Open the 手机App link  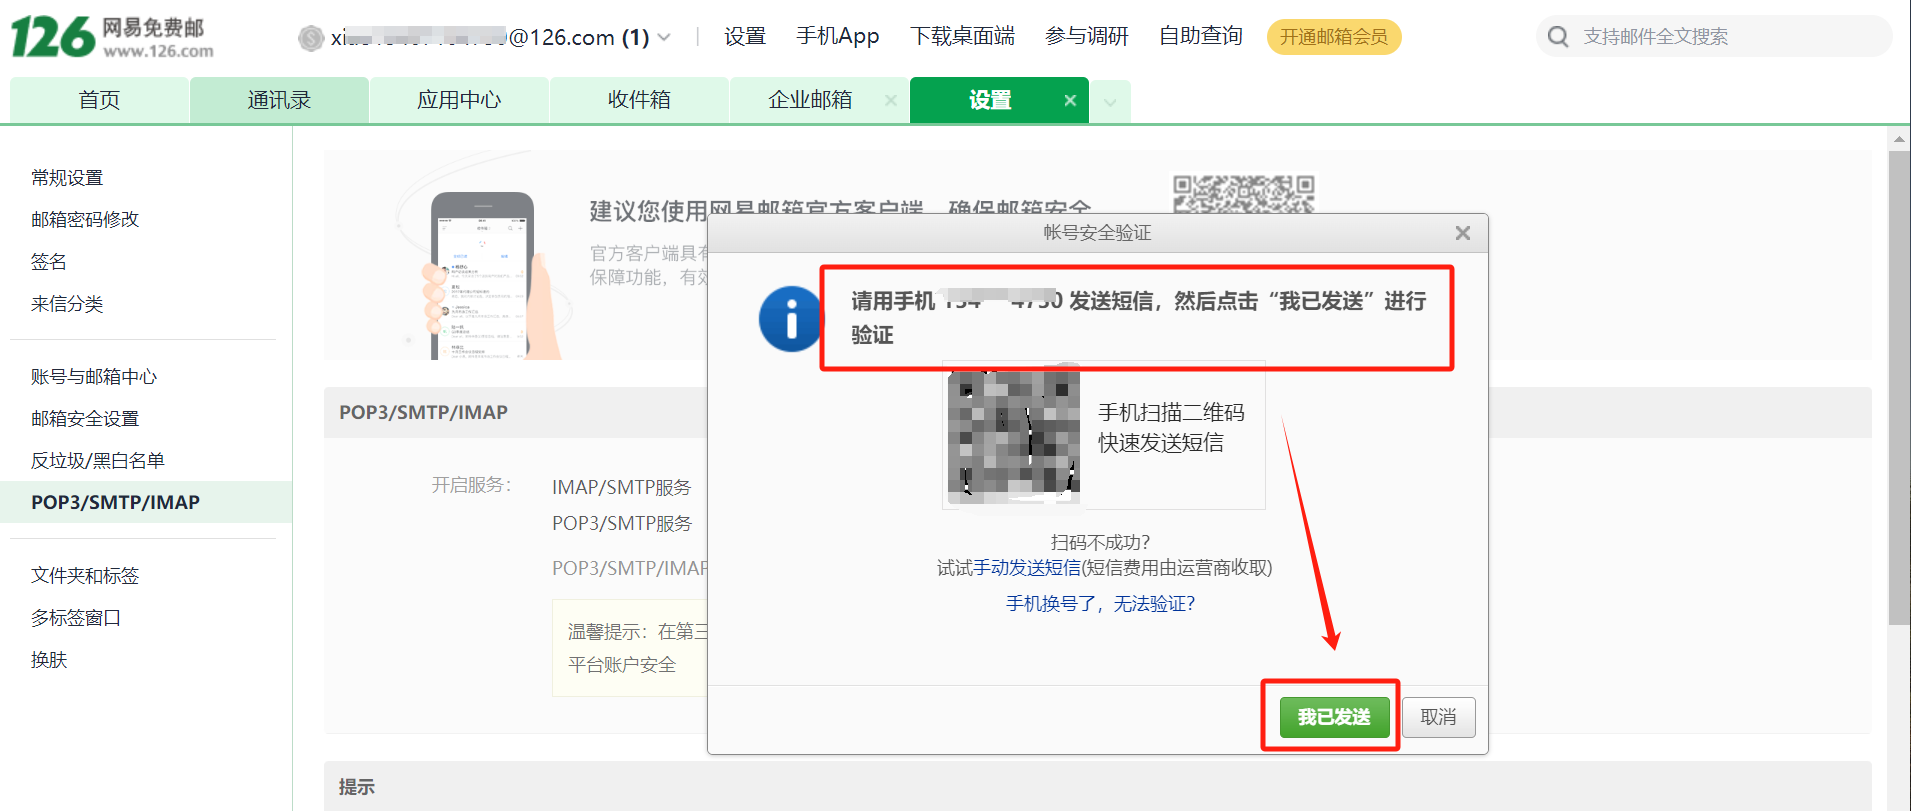[838, 37]
